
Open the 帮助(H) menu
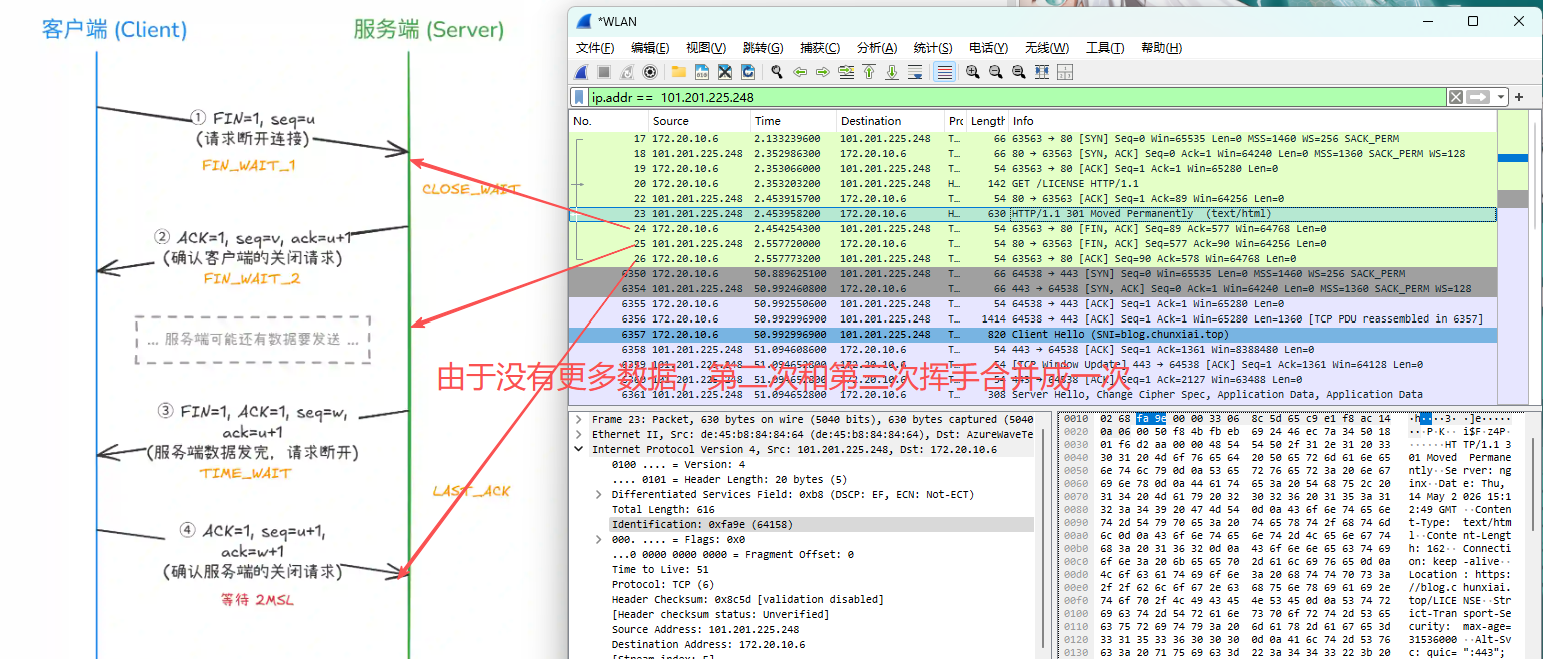(x=1161, y=48)
